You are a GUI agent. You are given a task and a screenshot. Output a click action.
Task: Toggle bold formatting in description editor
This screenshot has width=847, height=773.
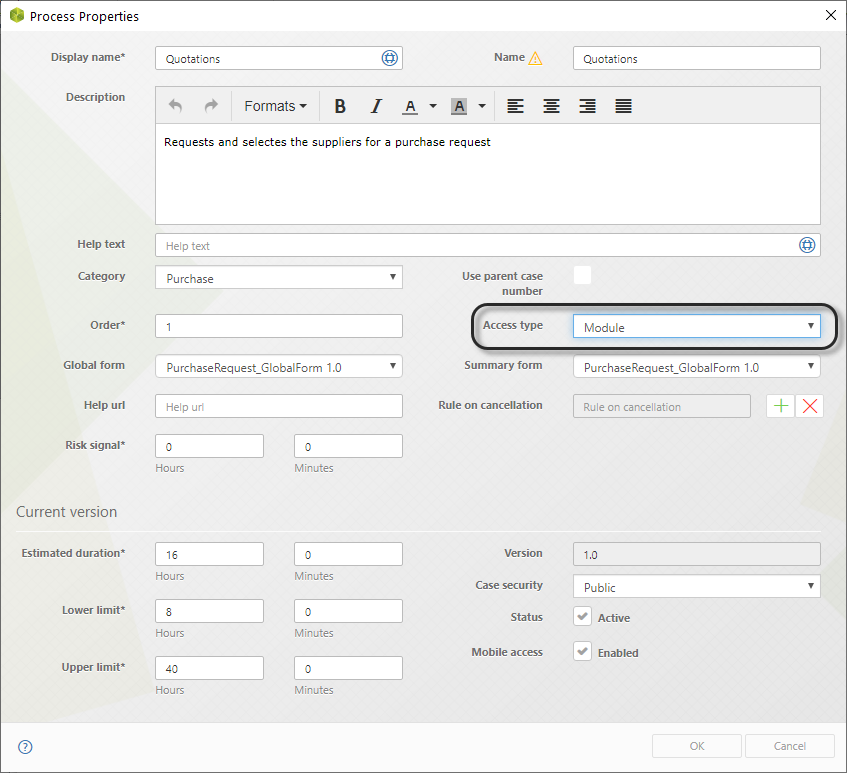pyautogui.click(x=340, y=106)
